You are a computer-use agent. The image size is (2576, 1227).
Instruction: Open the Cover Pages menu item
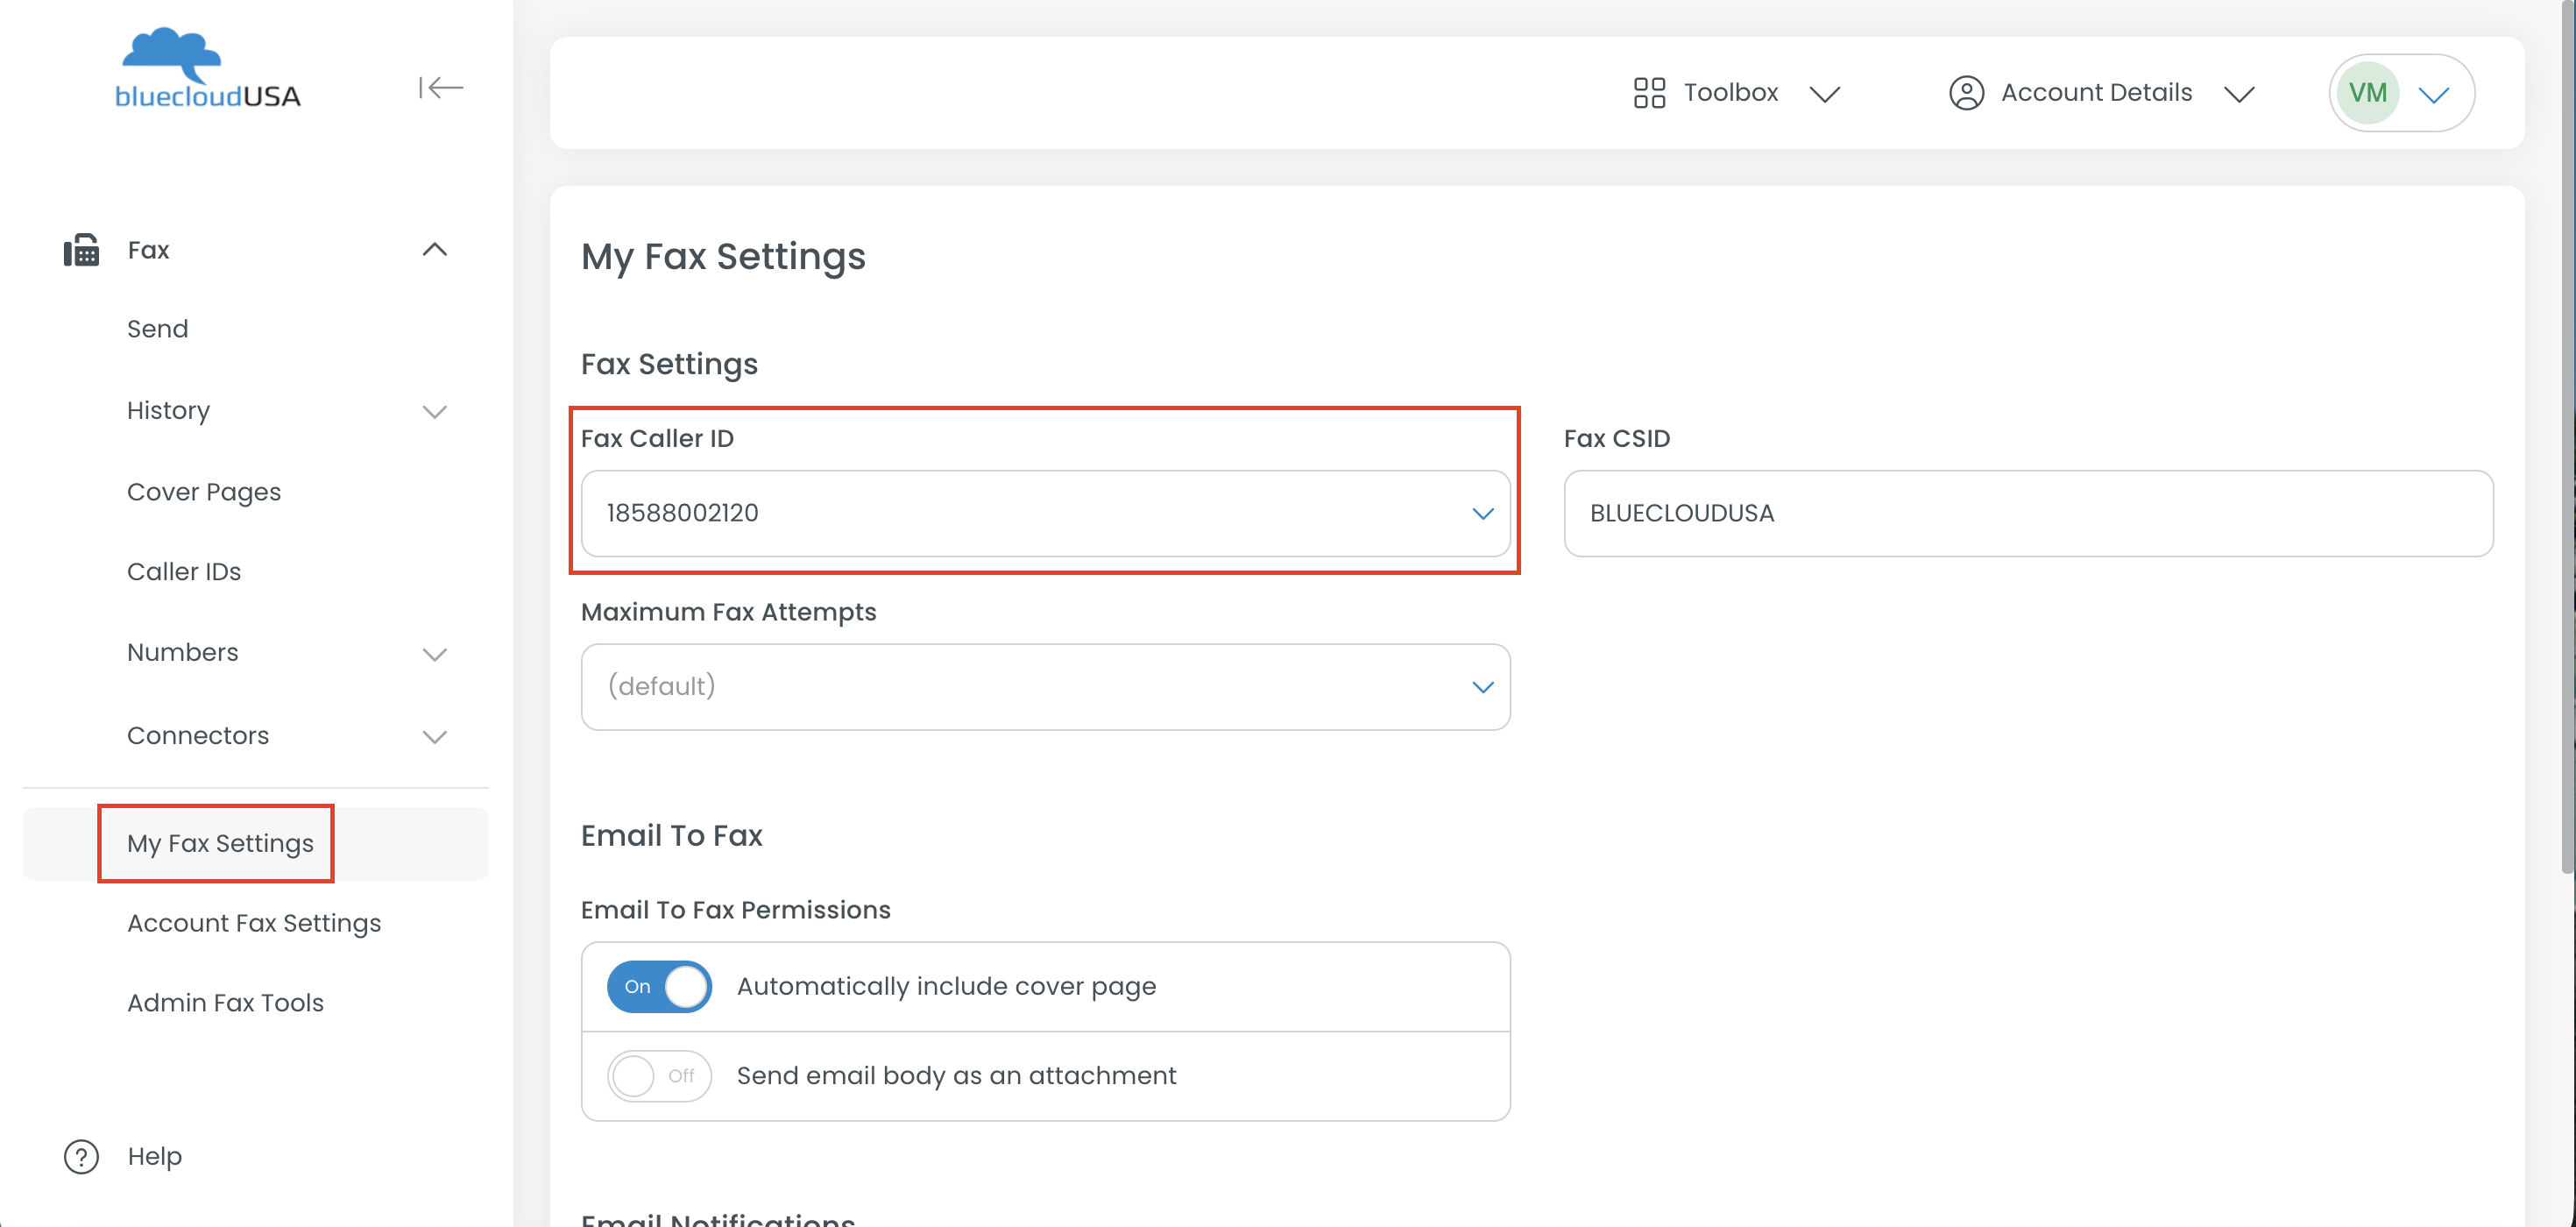point(204,492)
